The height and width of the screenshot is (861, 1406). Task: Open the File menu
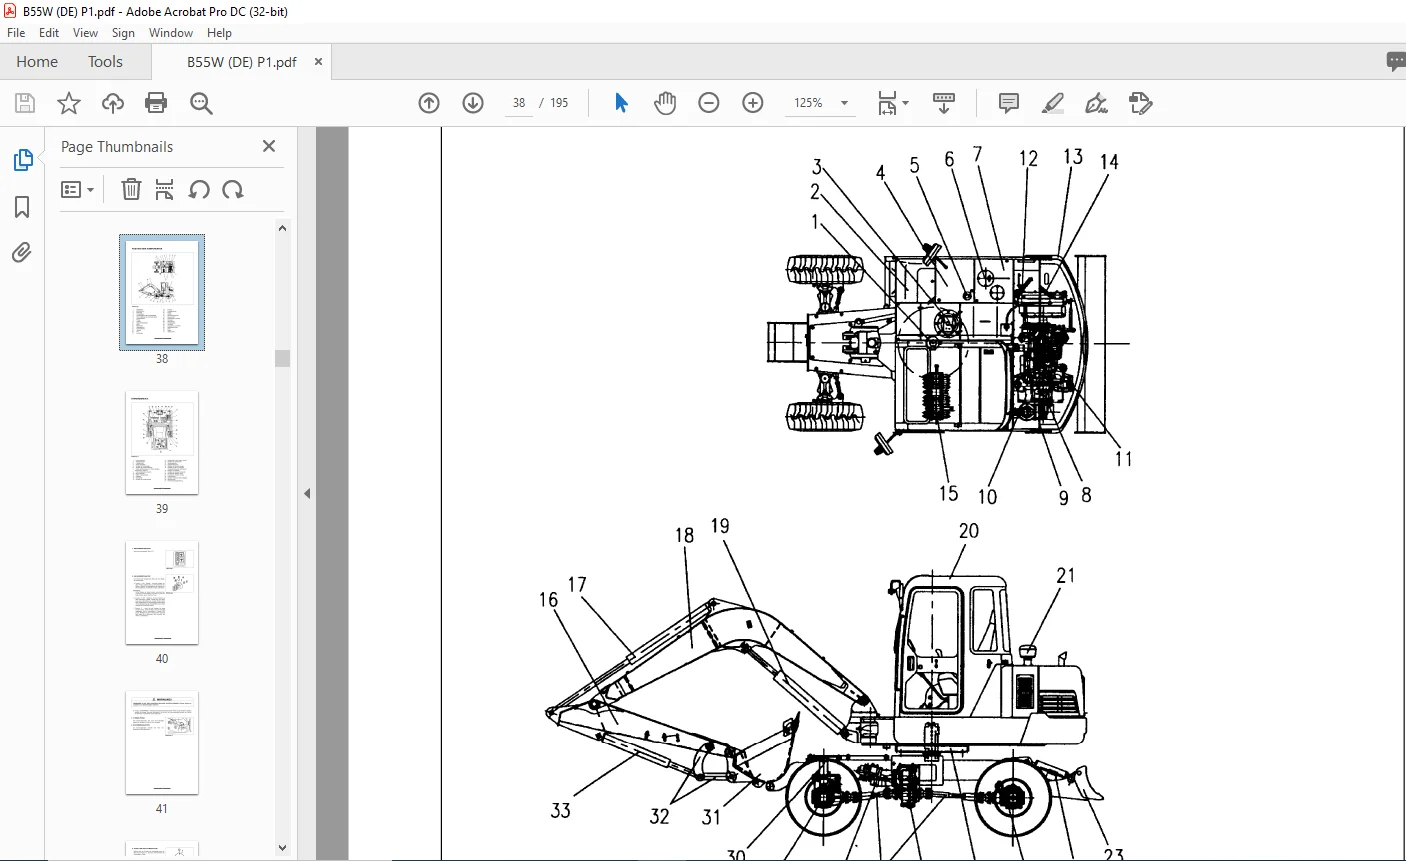(x=16, y=33)
